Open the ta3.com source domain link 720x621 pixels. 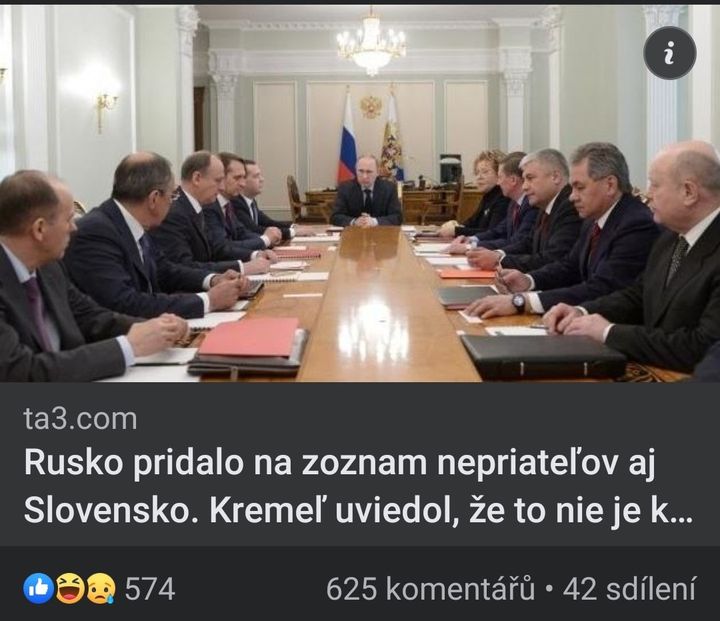pos(80,419)
